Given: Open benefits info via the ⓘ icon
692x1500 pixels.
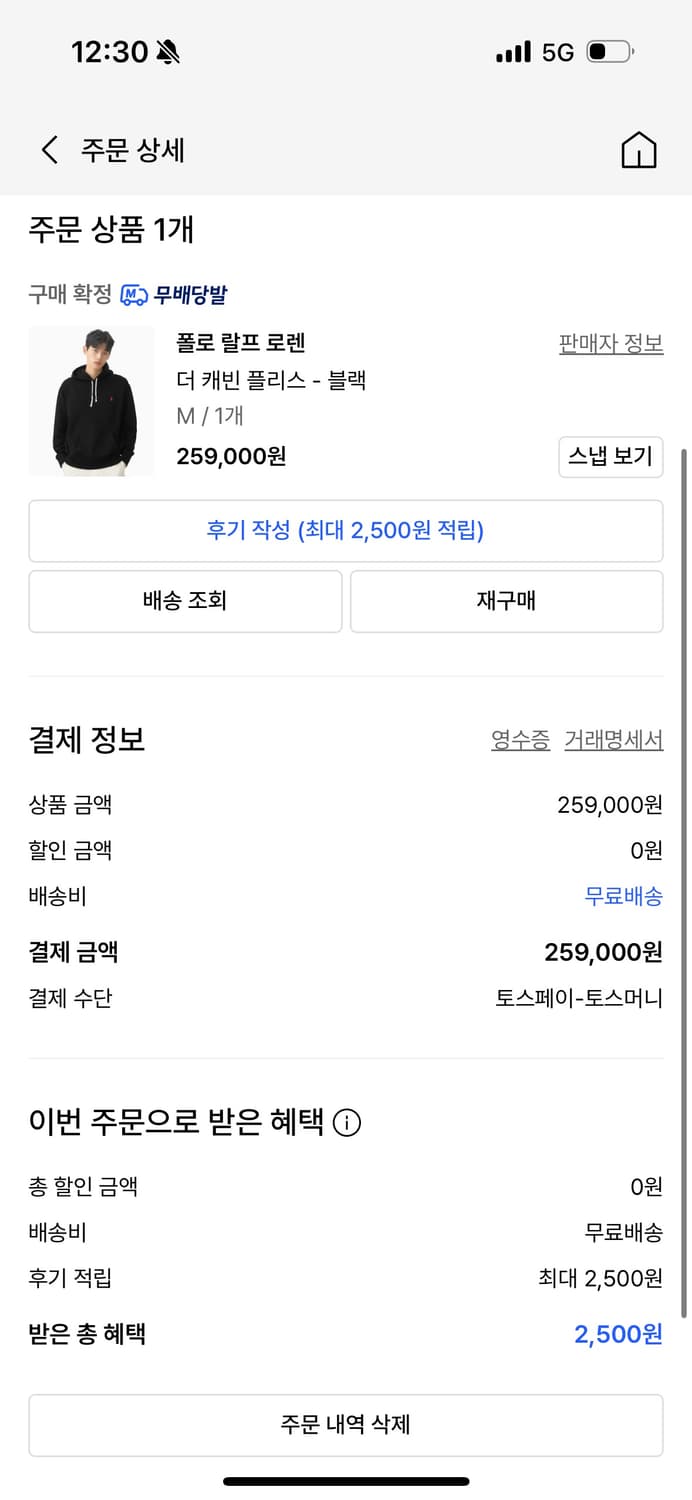Looking at the screenshot, I should point(345,1123).
